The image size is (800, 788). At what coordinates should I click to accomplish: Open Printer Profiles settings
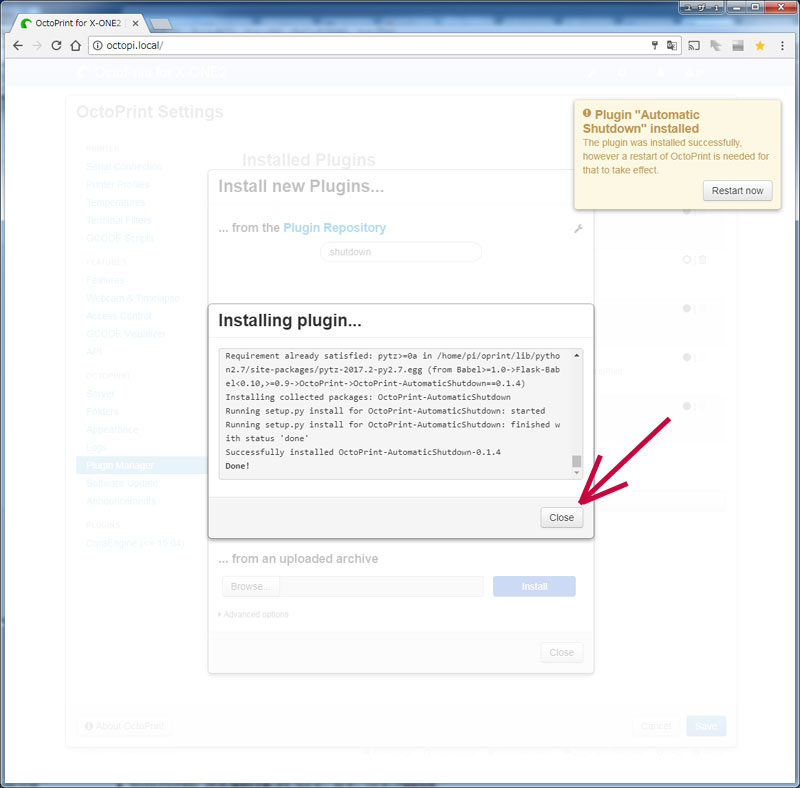(117, 184)
